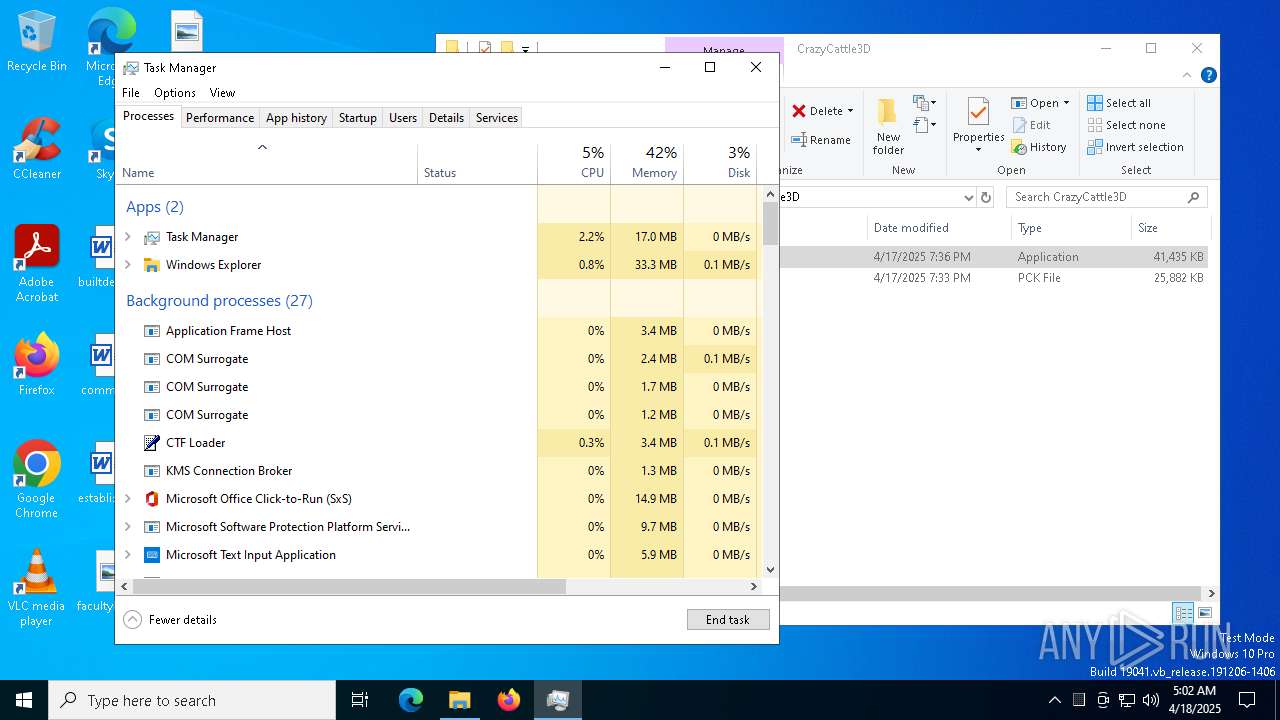Viewport: 1280px width, 720px height.
Task: Open the File menu in Task Manager
Action: (x=131, y=93)
